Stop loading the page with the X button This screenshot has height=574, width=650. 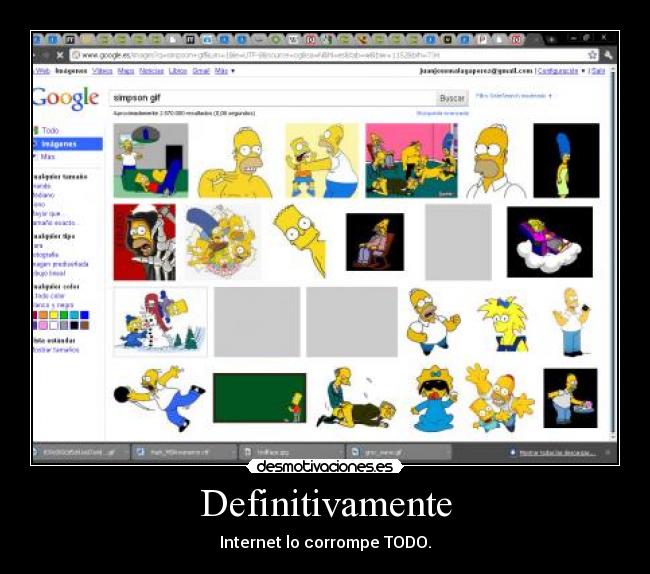coord(60,55)
